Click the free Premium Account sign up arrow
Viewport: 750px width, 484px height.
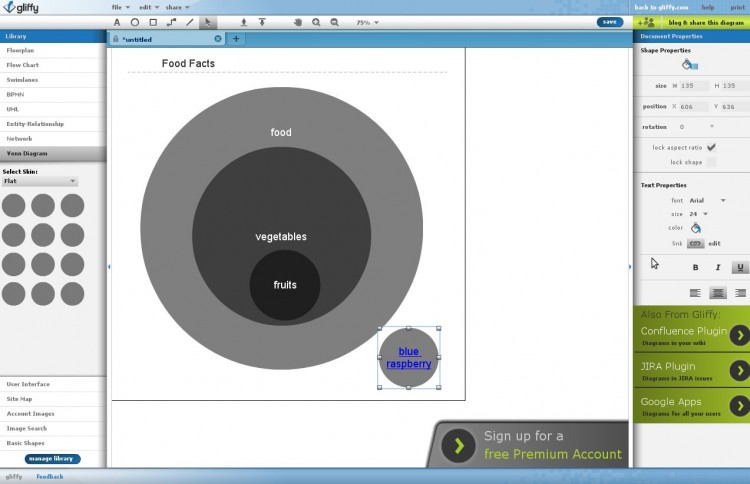coord(458,446)
